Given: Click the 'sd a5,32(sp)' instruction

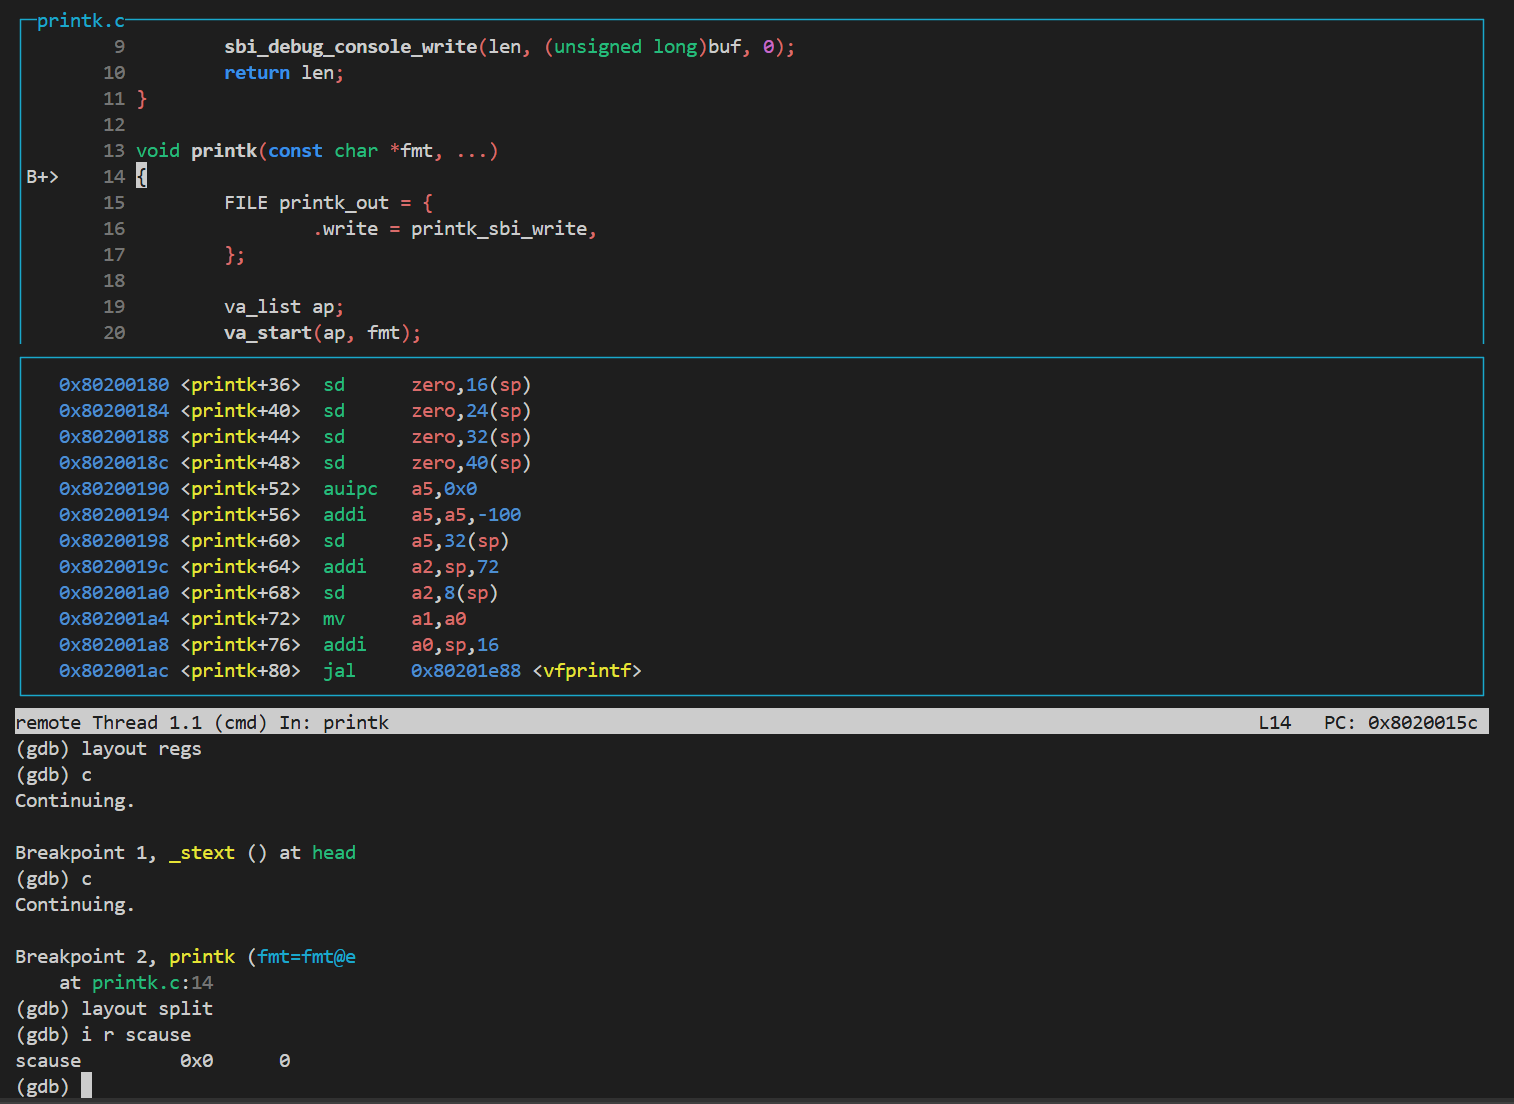Looking at the screenshot, I should (416, 541).
